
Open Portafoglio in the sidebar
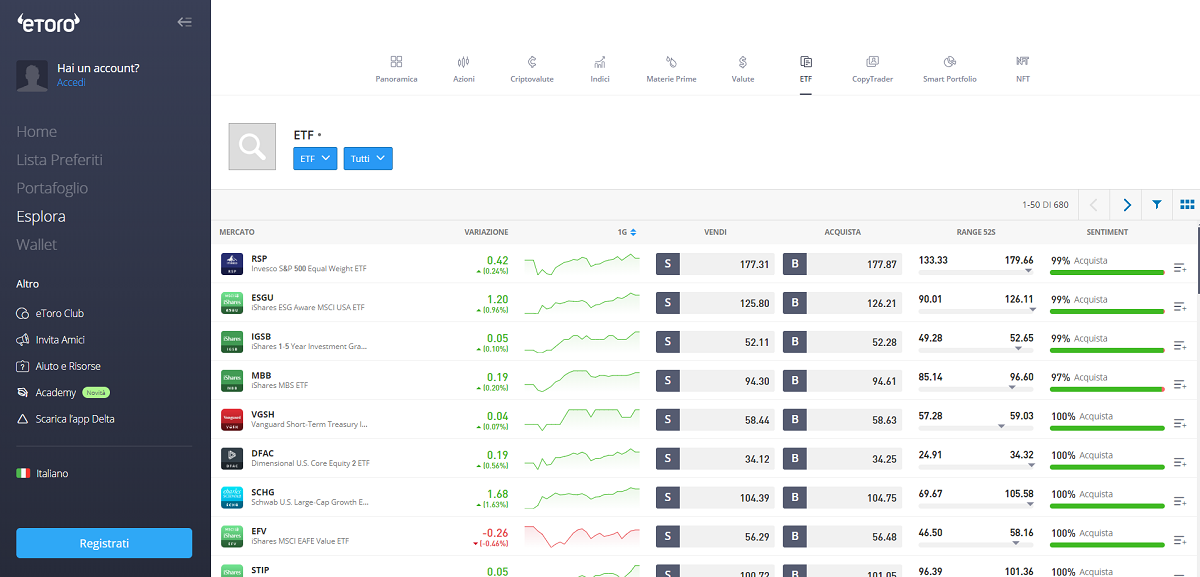click(52, 188)
